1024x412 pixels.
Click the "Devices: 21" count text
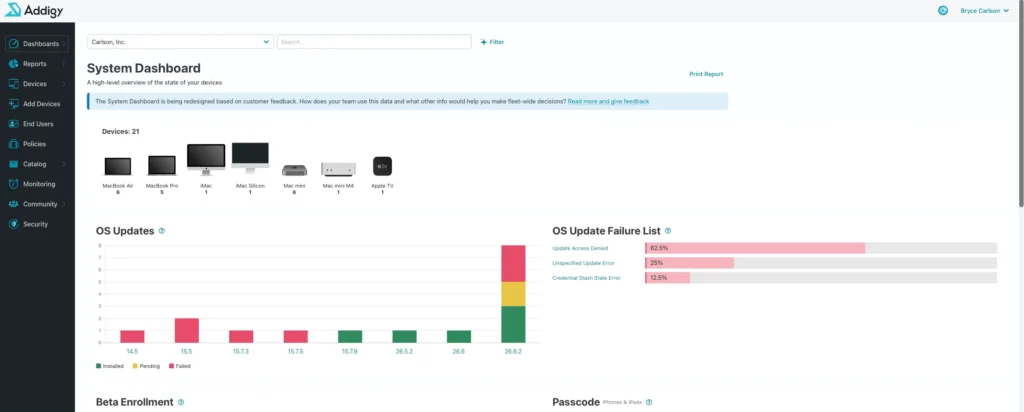coord(121,132)
